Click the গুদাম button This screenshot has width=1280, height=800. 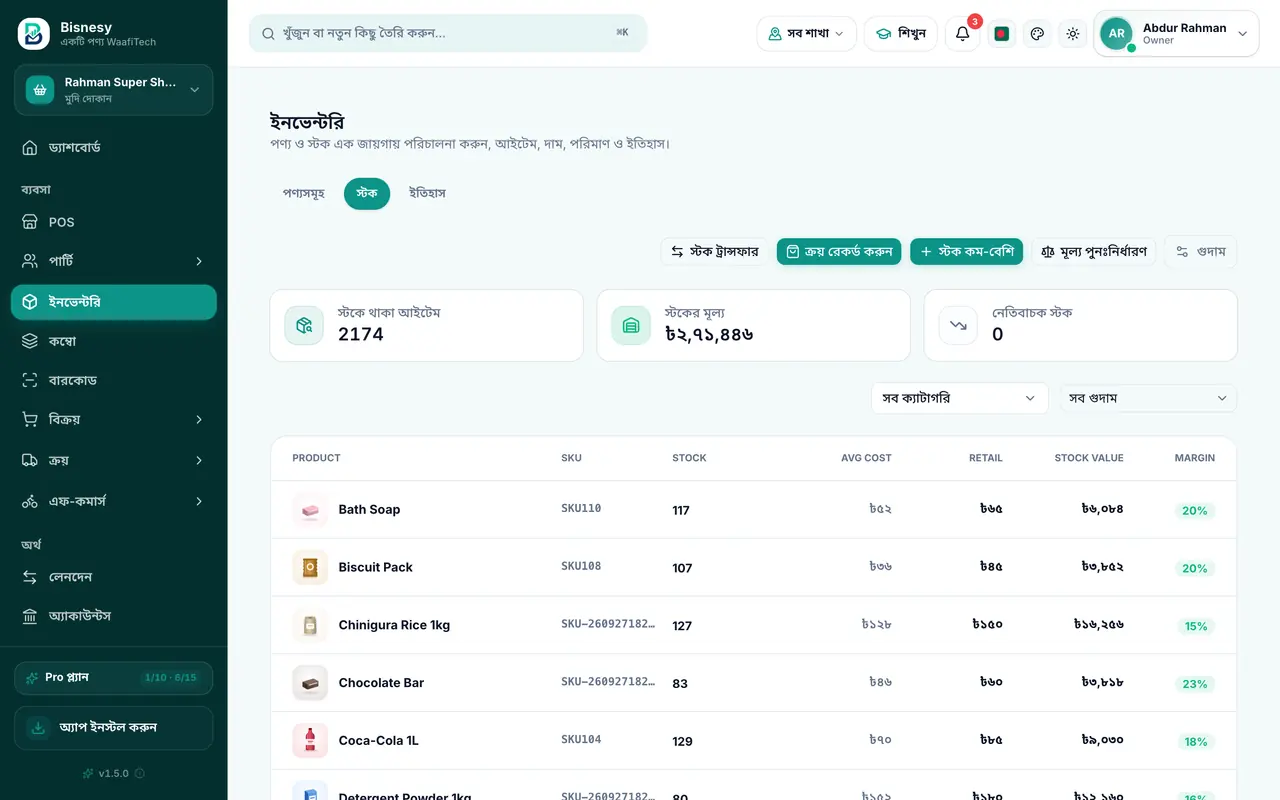click(1201, 252)
